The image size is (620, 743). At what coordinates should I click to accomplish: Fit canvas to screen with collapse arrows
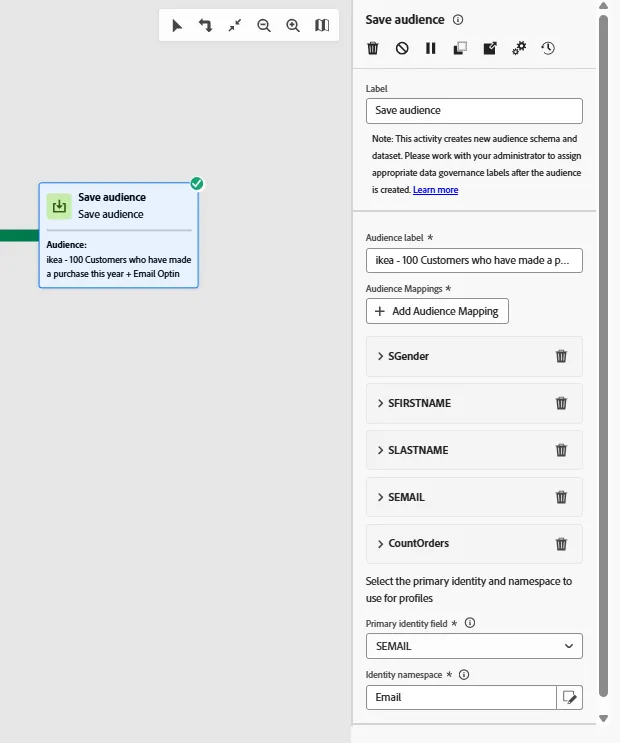coord(235,25)
